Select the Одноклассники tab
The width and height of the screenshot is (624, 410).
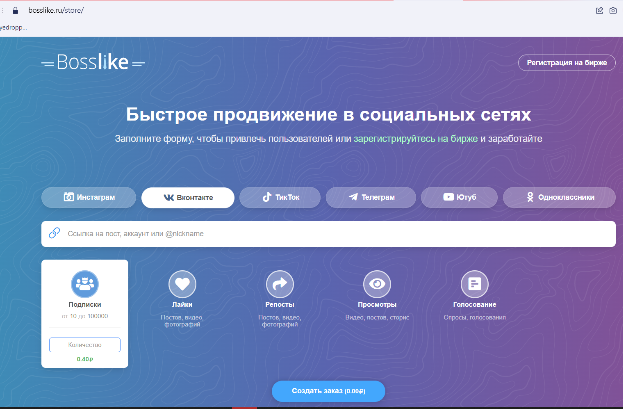tap(559, 197)
